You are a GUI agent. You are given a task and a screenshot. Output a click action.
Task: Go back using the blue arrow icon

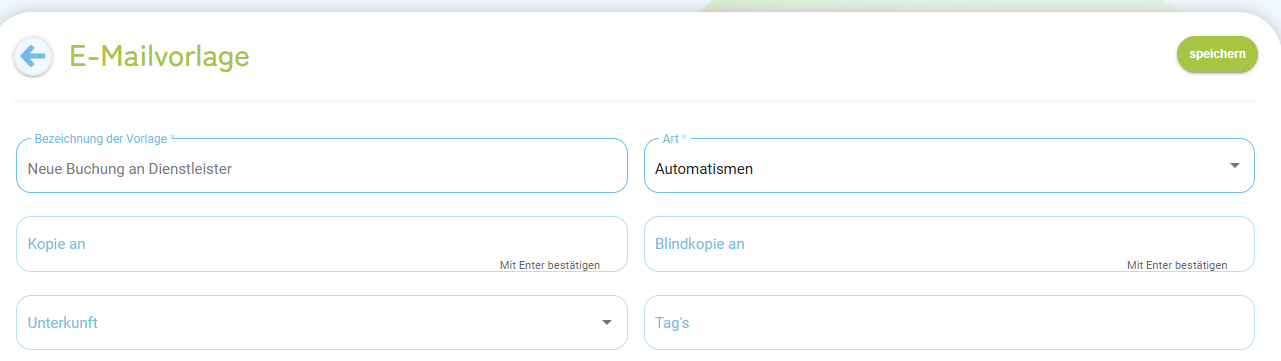(x=33, y=56)
